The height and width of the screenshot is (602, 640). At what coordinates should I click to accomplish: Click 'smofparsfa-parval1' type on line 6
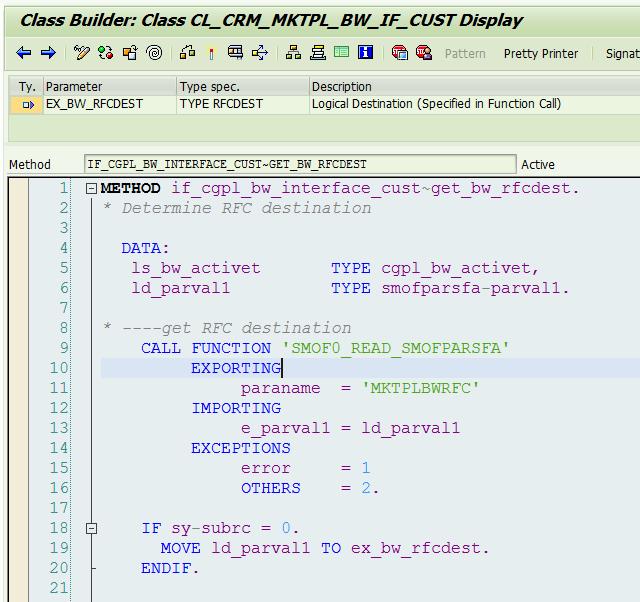[x=470, y=288]
